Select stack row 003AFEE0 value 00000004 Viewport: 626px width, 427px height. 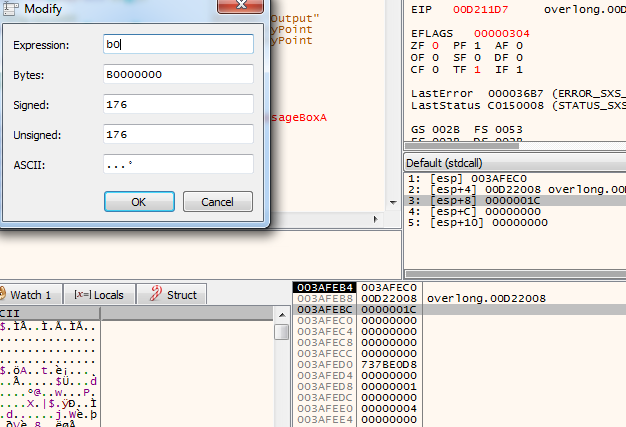[389, 408]
